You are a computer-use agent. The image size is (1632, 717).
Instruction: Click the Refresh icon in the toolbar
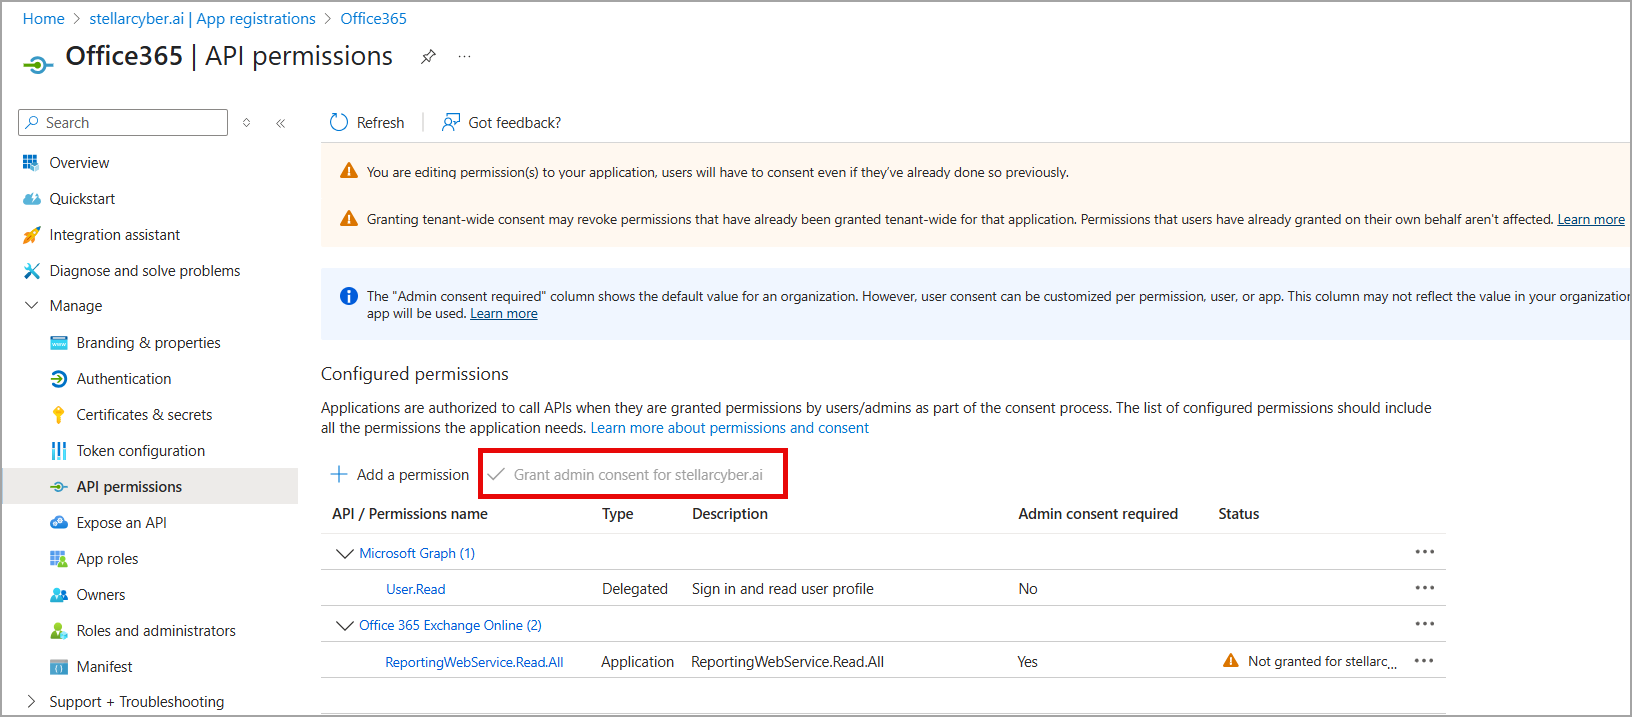pyautogui.click(x=339, y=122)
